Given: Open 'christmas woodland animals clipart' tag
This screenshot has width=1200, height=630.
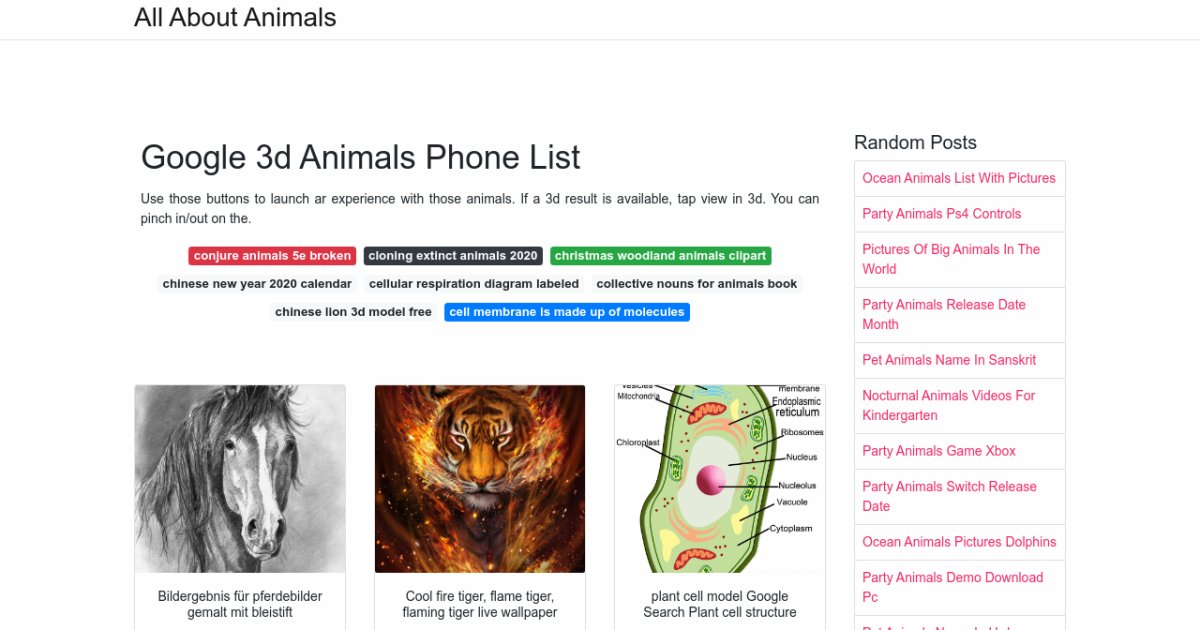Looking at the screenshot, I should tap(661, 256).
